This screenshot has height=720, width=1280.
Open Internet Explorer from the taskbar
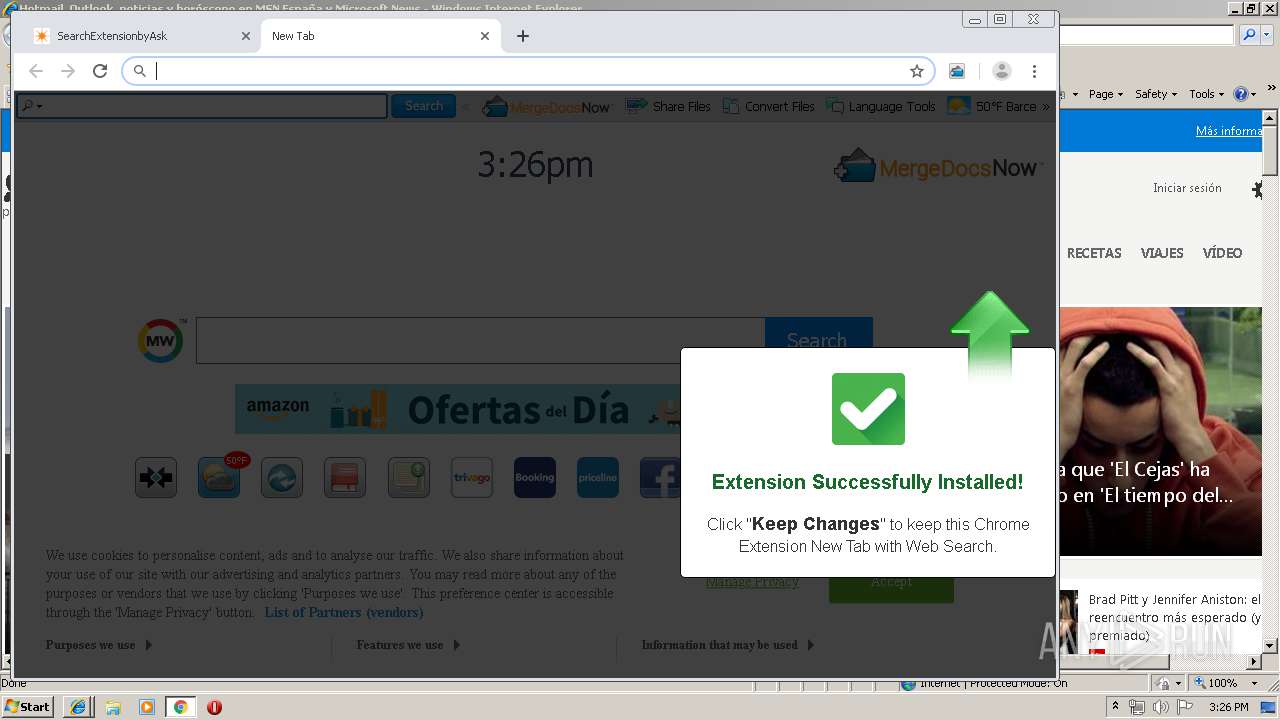[x=78, y=707]
